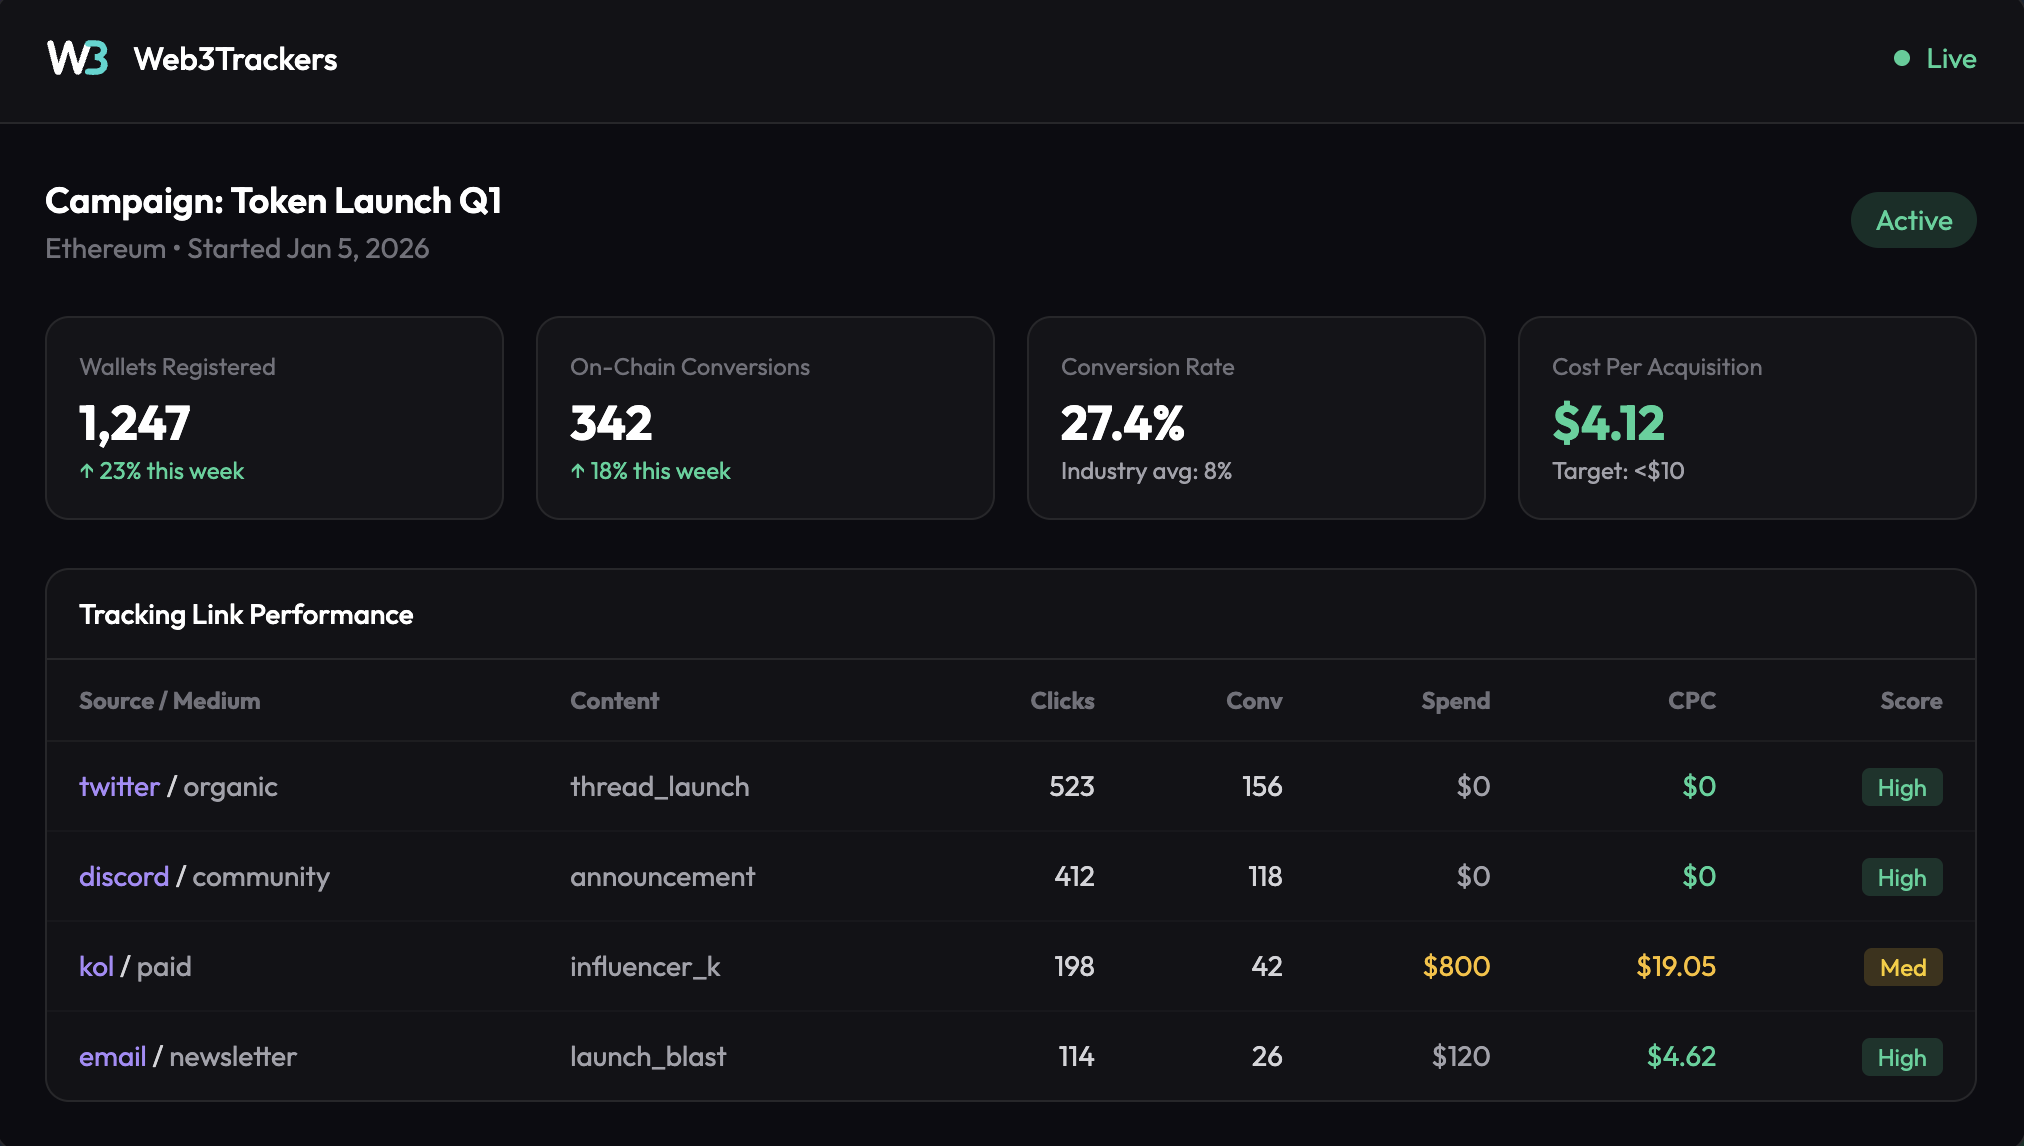The image size is (2024, 1146).
Task: Click the Web3Trackers brand name
Action: point(235,59)
